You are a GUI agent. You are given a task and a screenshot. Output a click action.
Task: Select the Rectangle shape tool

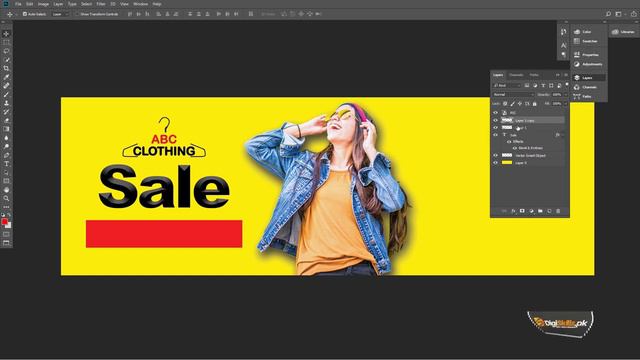(6, 181)
